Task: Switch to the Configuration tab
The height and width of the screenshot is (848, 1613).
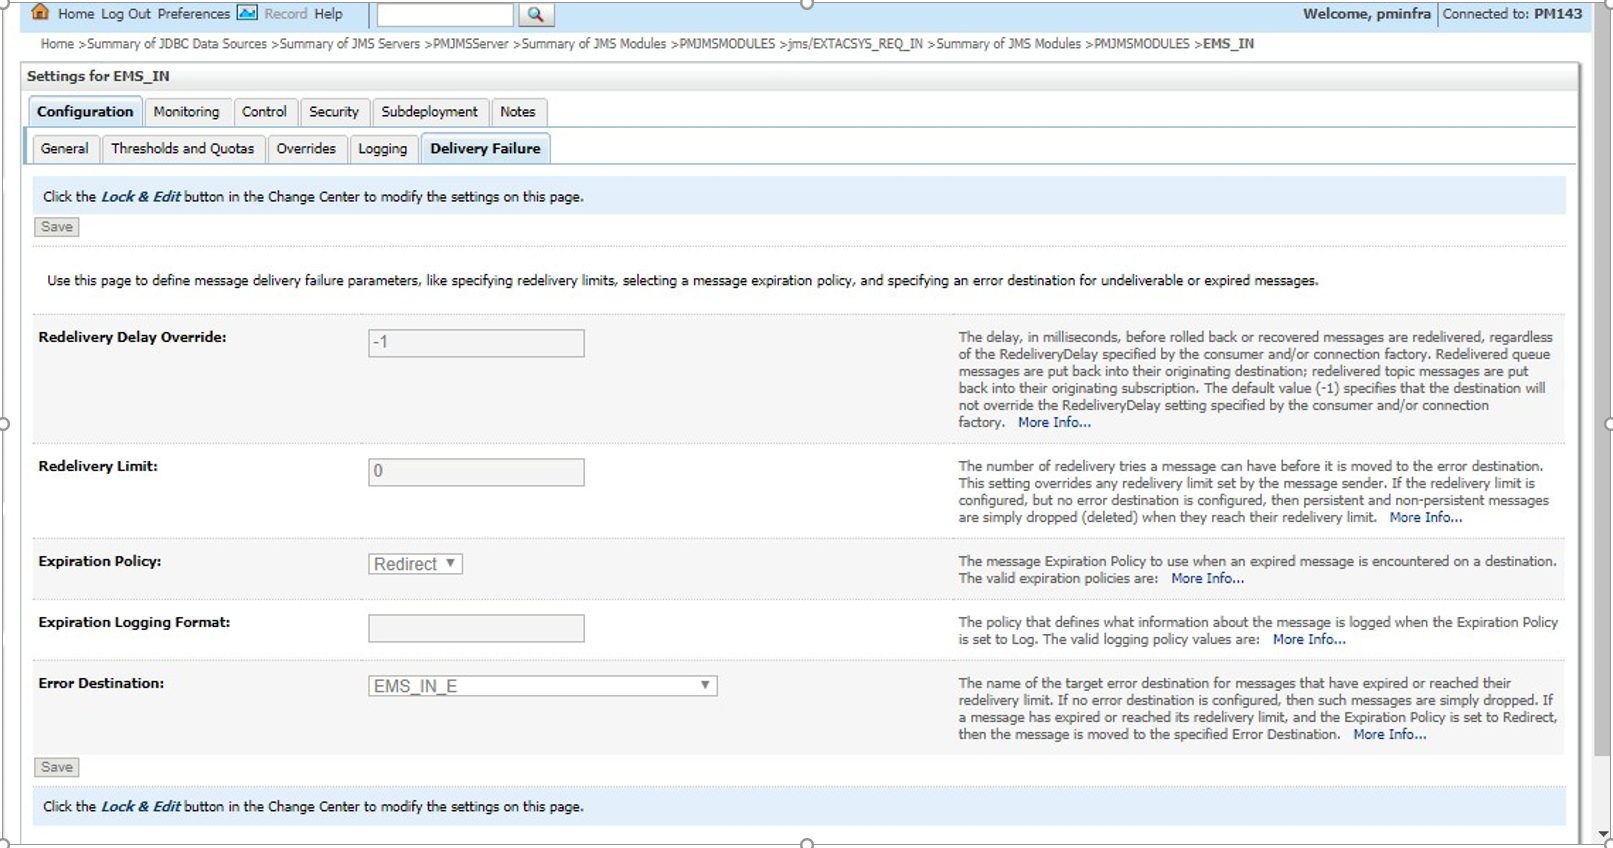Action: 85,112
